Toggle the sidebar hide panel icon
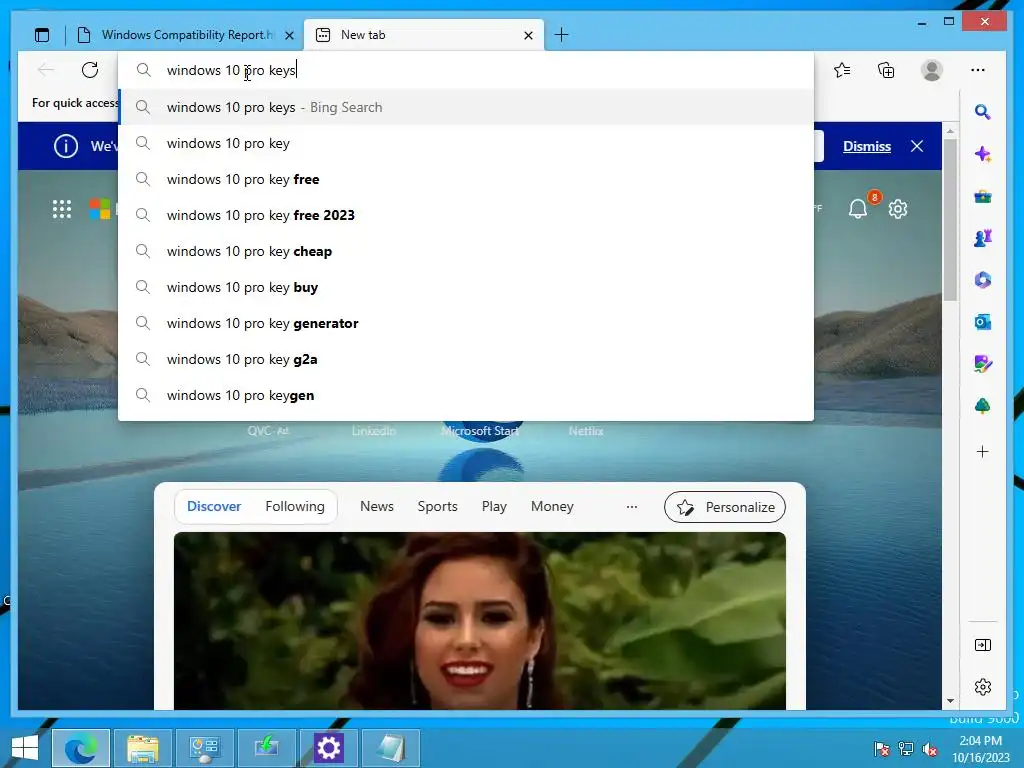 982,645
